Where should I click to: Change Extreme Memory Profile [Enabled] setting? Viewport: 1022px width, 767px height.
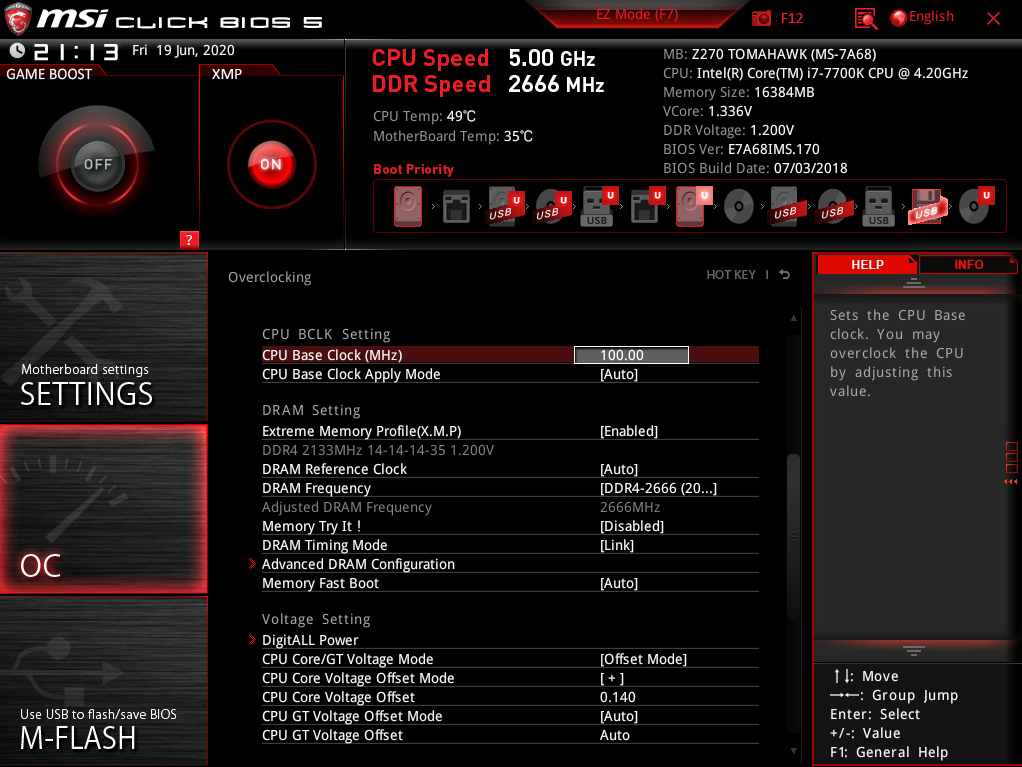coord(510,431)
